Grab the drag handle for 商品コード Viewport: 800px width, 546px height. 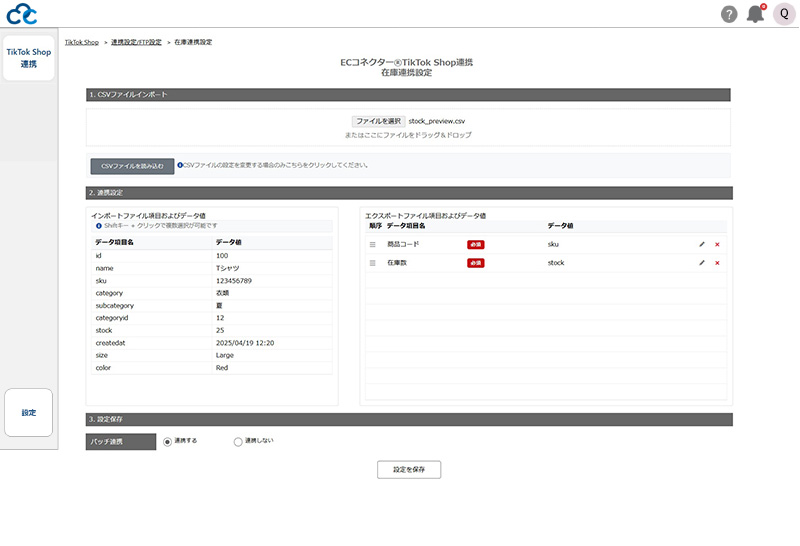tap(373, 244)
